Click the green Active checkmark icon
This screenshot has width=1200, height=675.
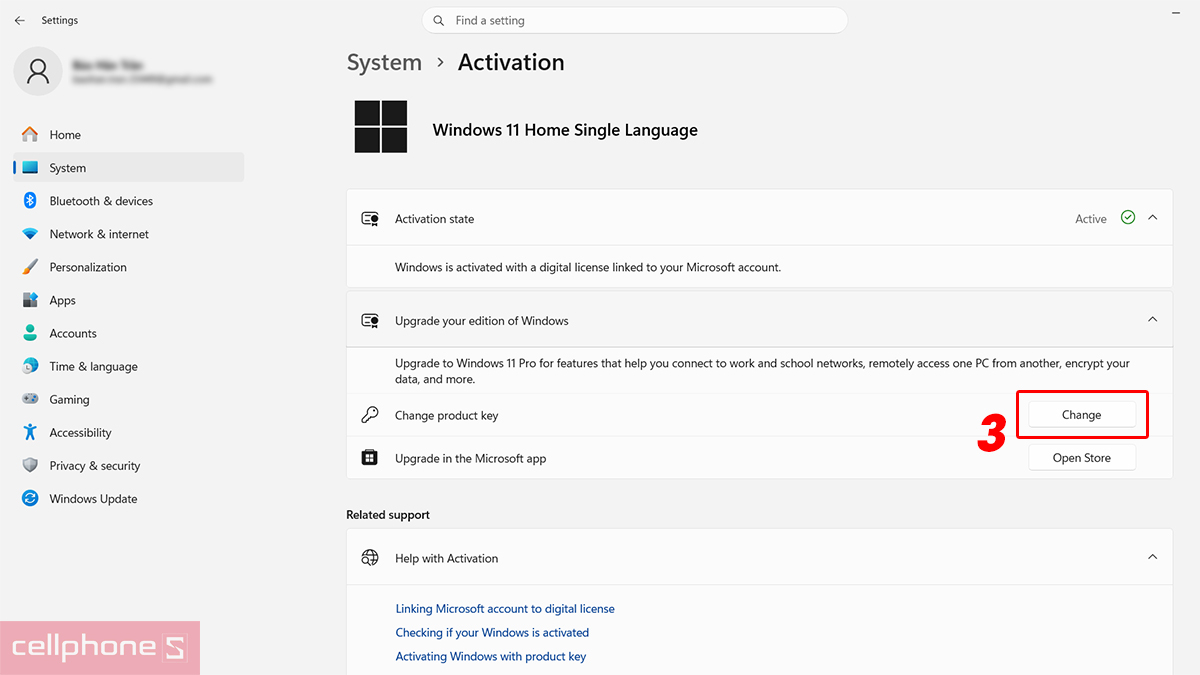pos(1128,218)
